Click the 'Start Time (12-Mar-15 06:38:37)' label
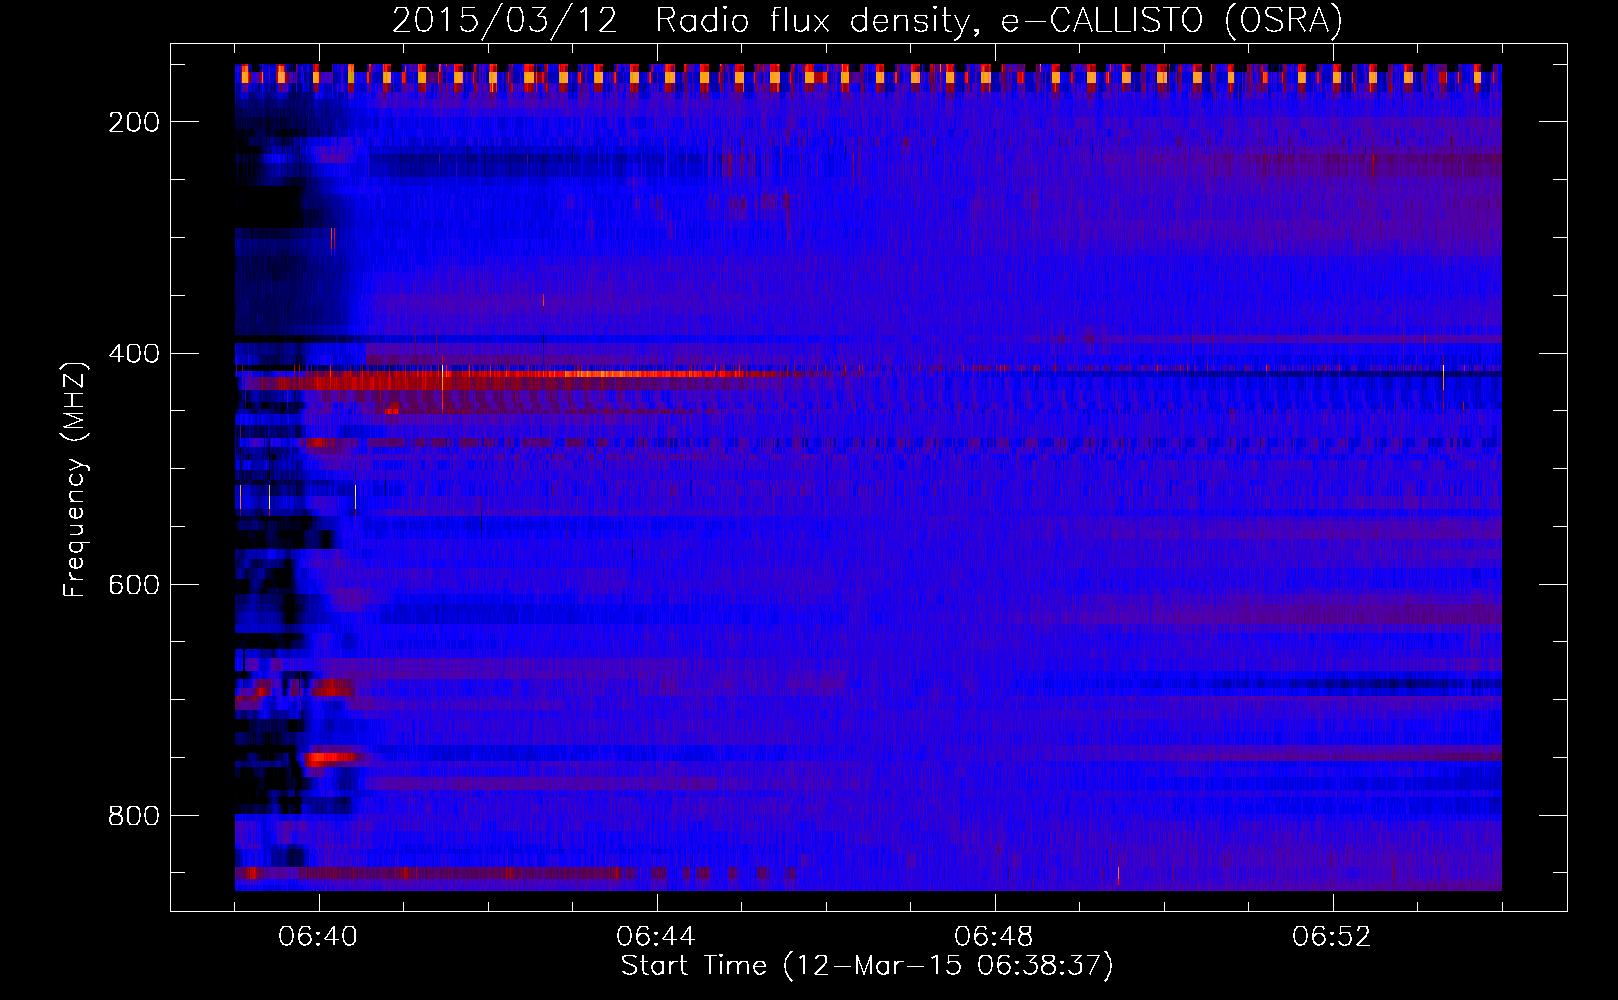 [x=867, y=966]
